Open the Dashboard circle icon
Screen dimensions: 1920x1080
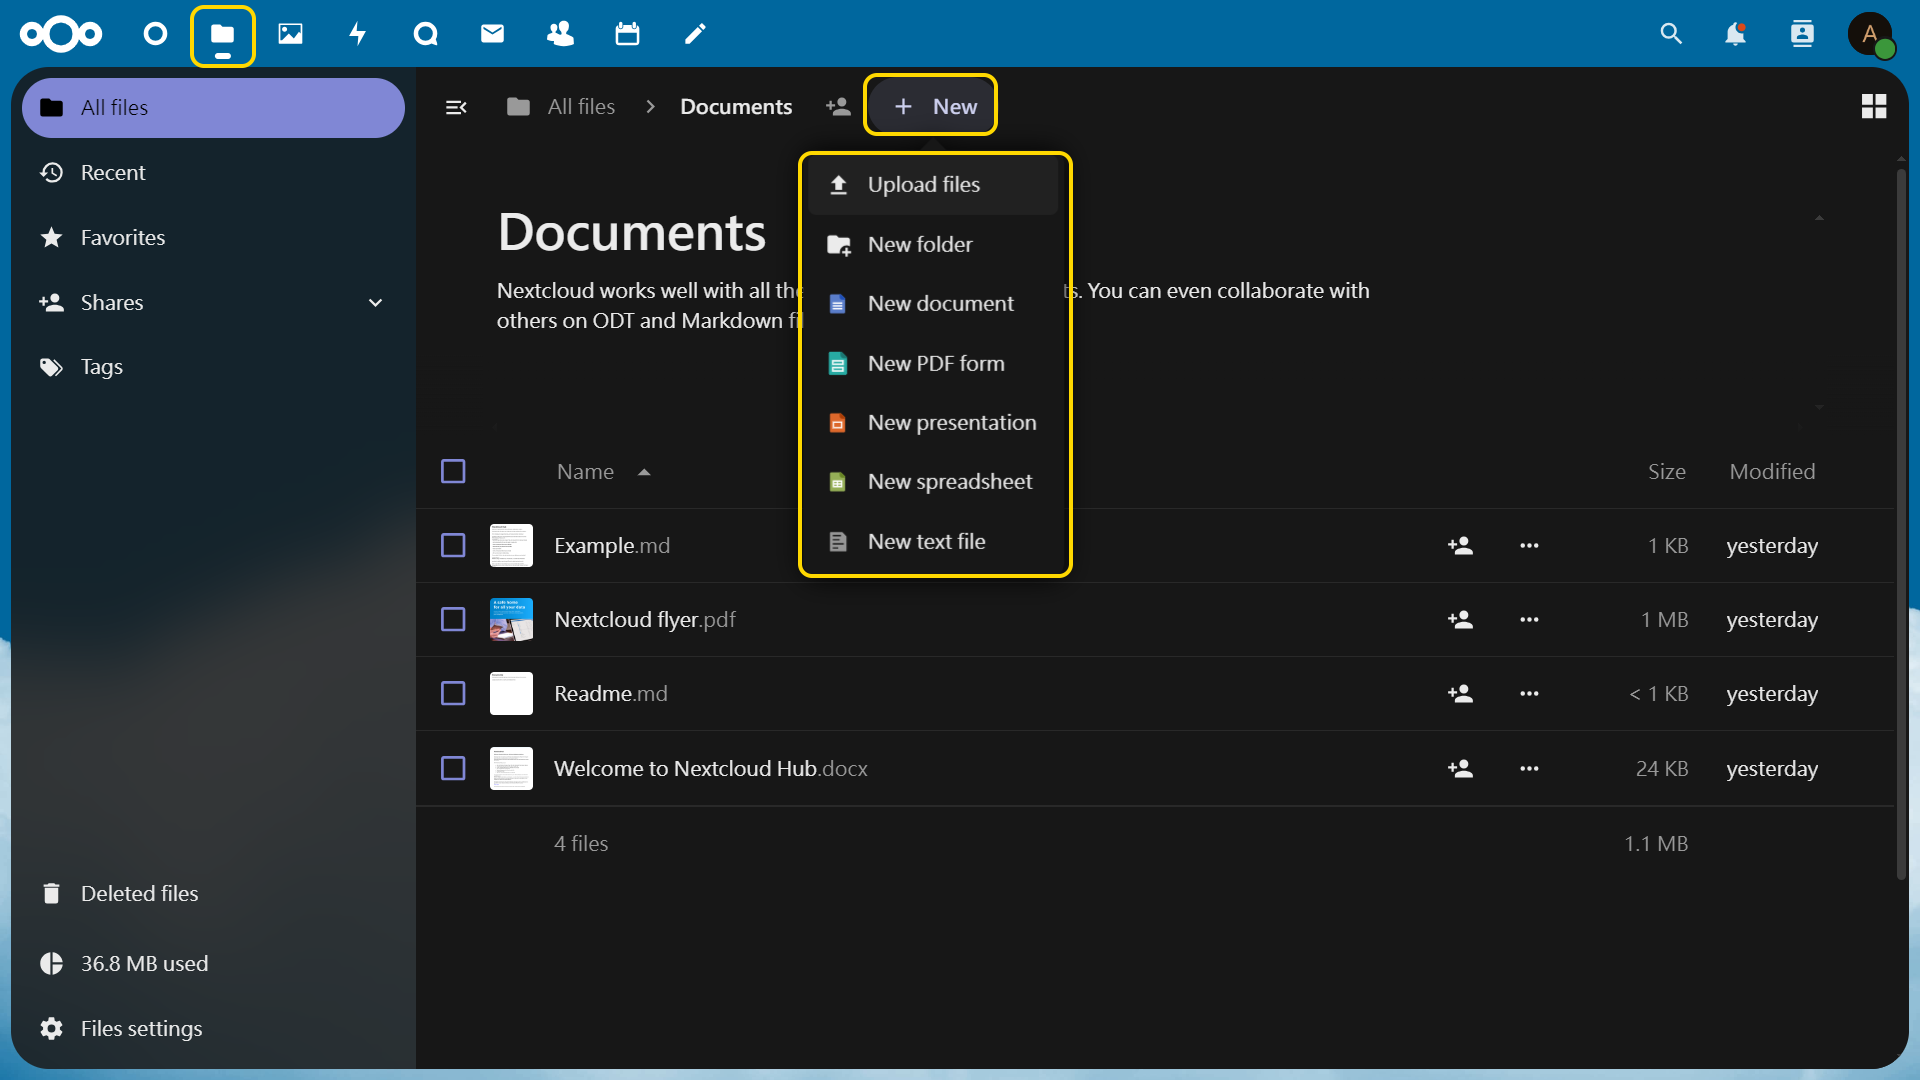(155, 34)
